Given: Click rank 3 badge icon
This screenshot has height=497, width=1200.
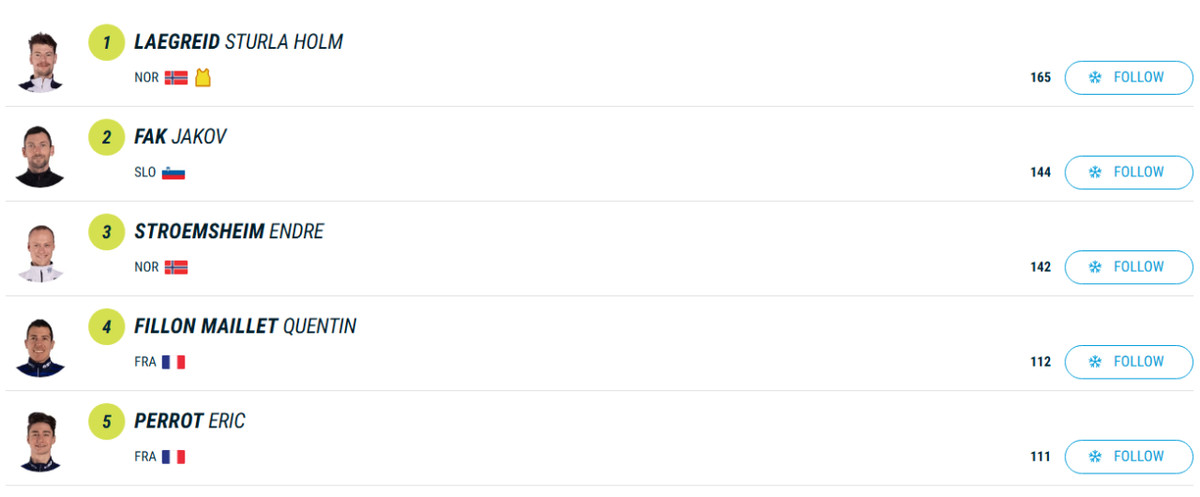Looking at the screenshot, I should [x=106, y=233].
